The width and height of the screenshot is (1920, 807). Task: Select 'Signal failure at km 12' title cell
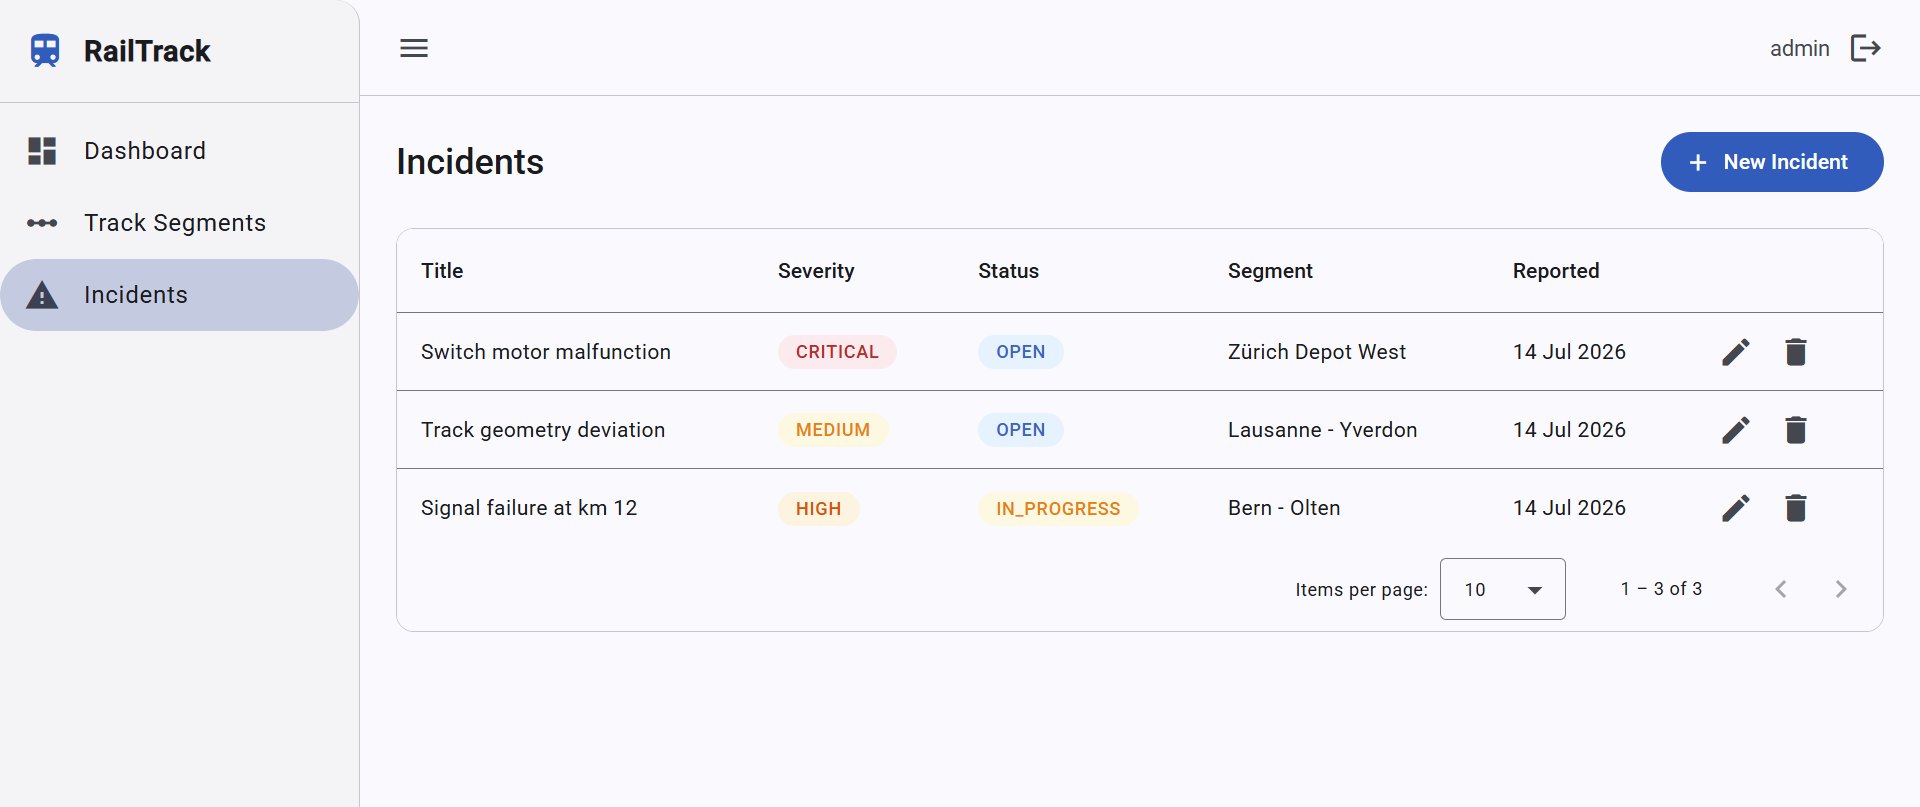click(529, 508)
